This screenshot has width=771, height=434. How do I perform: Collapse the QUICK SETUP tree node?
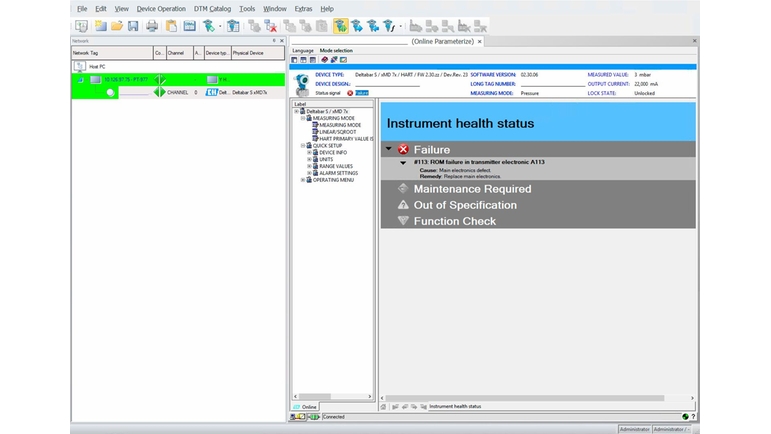[x=303, y=146]
